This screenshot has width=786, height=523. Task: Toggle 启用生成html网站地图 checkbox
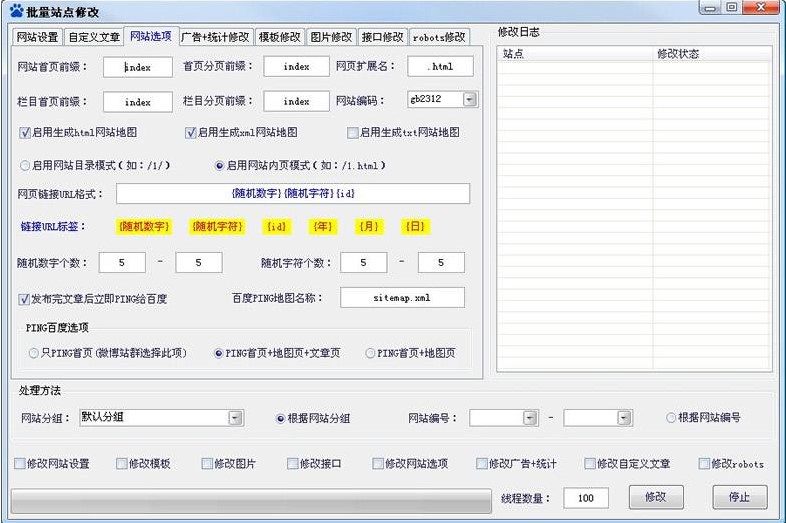(x=24, y=133)
